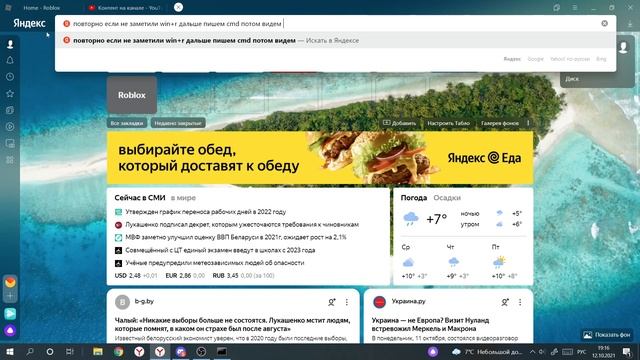Click the Недавно закрытые button
The width and height of the screenshot is (640, 360).
178,123
